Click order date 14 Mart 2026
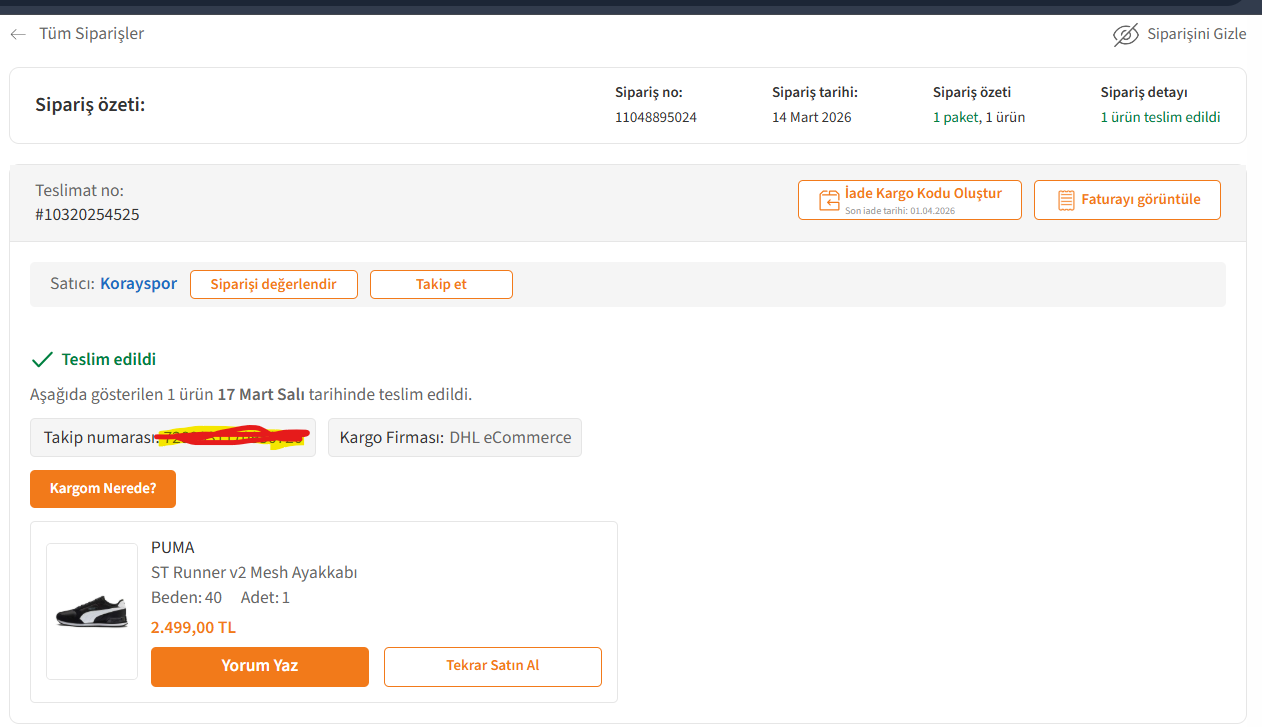 coord(811,117)
